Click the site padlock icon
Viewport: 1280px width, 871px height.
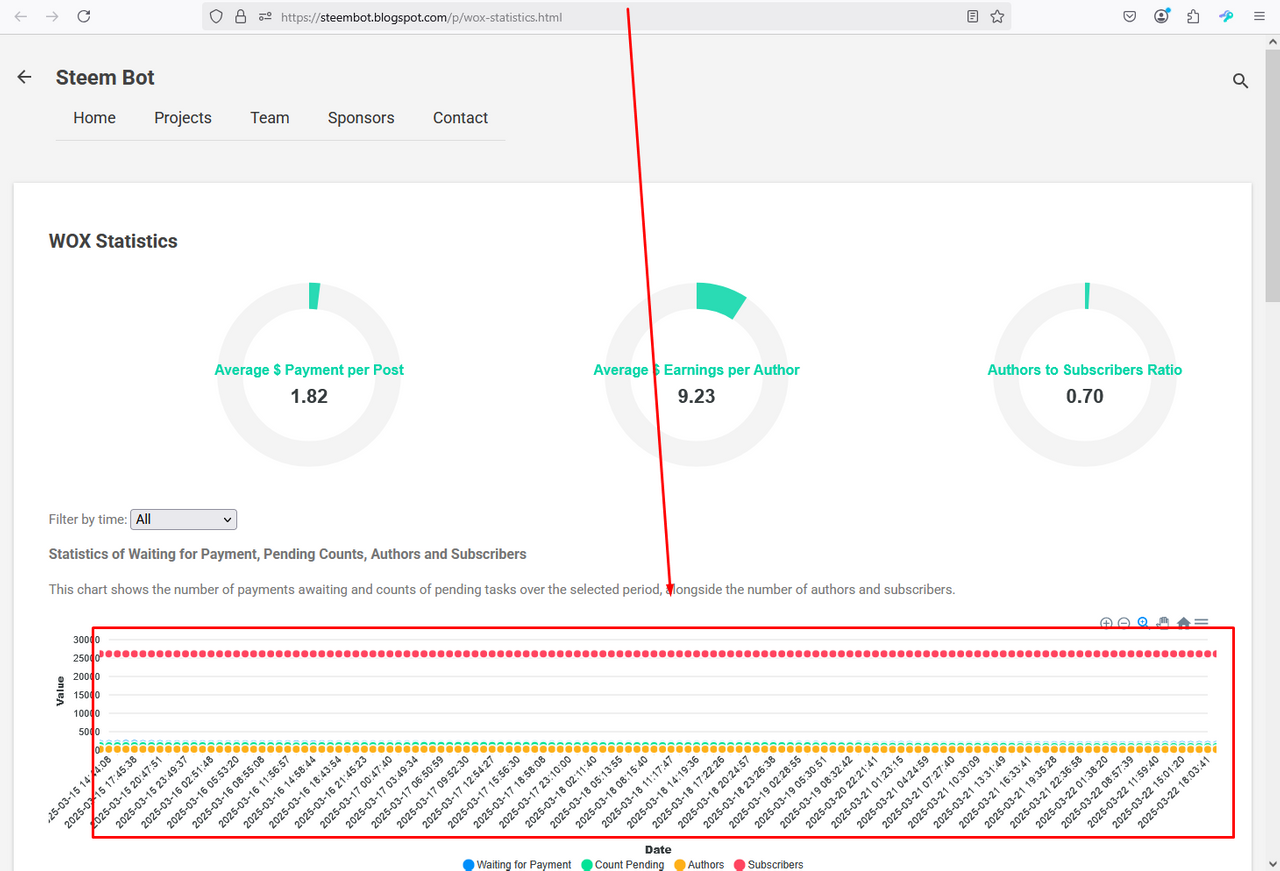pos(240,17)
